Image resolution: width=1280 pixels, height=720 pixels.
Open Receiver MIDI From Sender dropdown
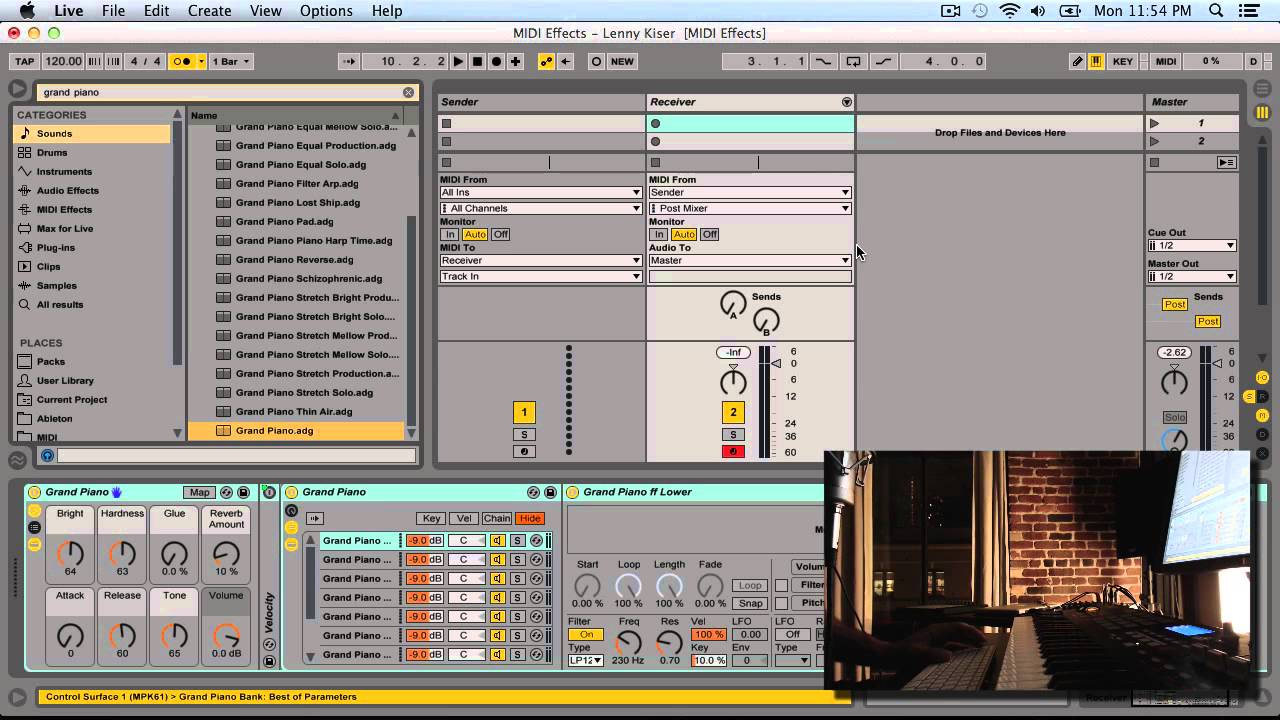[x=750, y=192]
